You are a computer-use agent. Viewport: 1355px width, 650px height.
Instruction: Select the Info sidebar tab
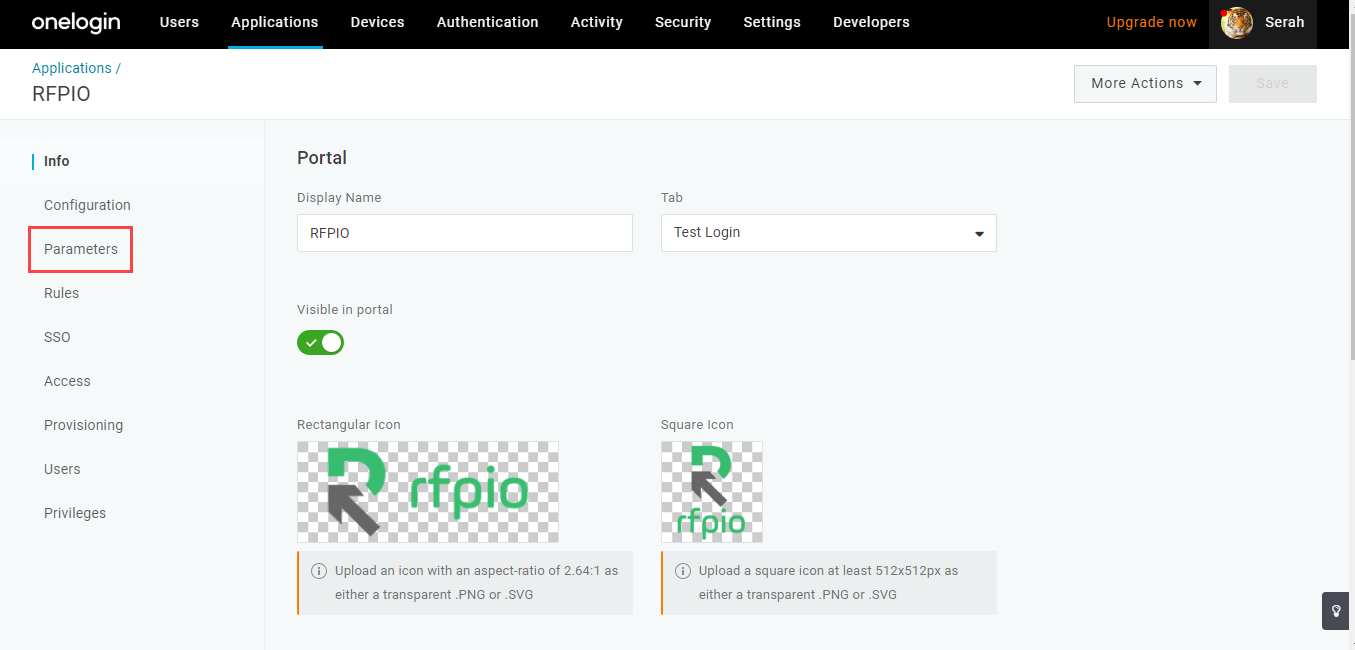pos(132,161)
